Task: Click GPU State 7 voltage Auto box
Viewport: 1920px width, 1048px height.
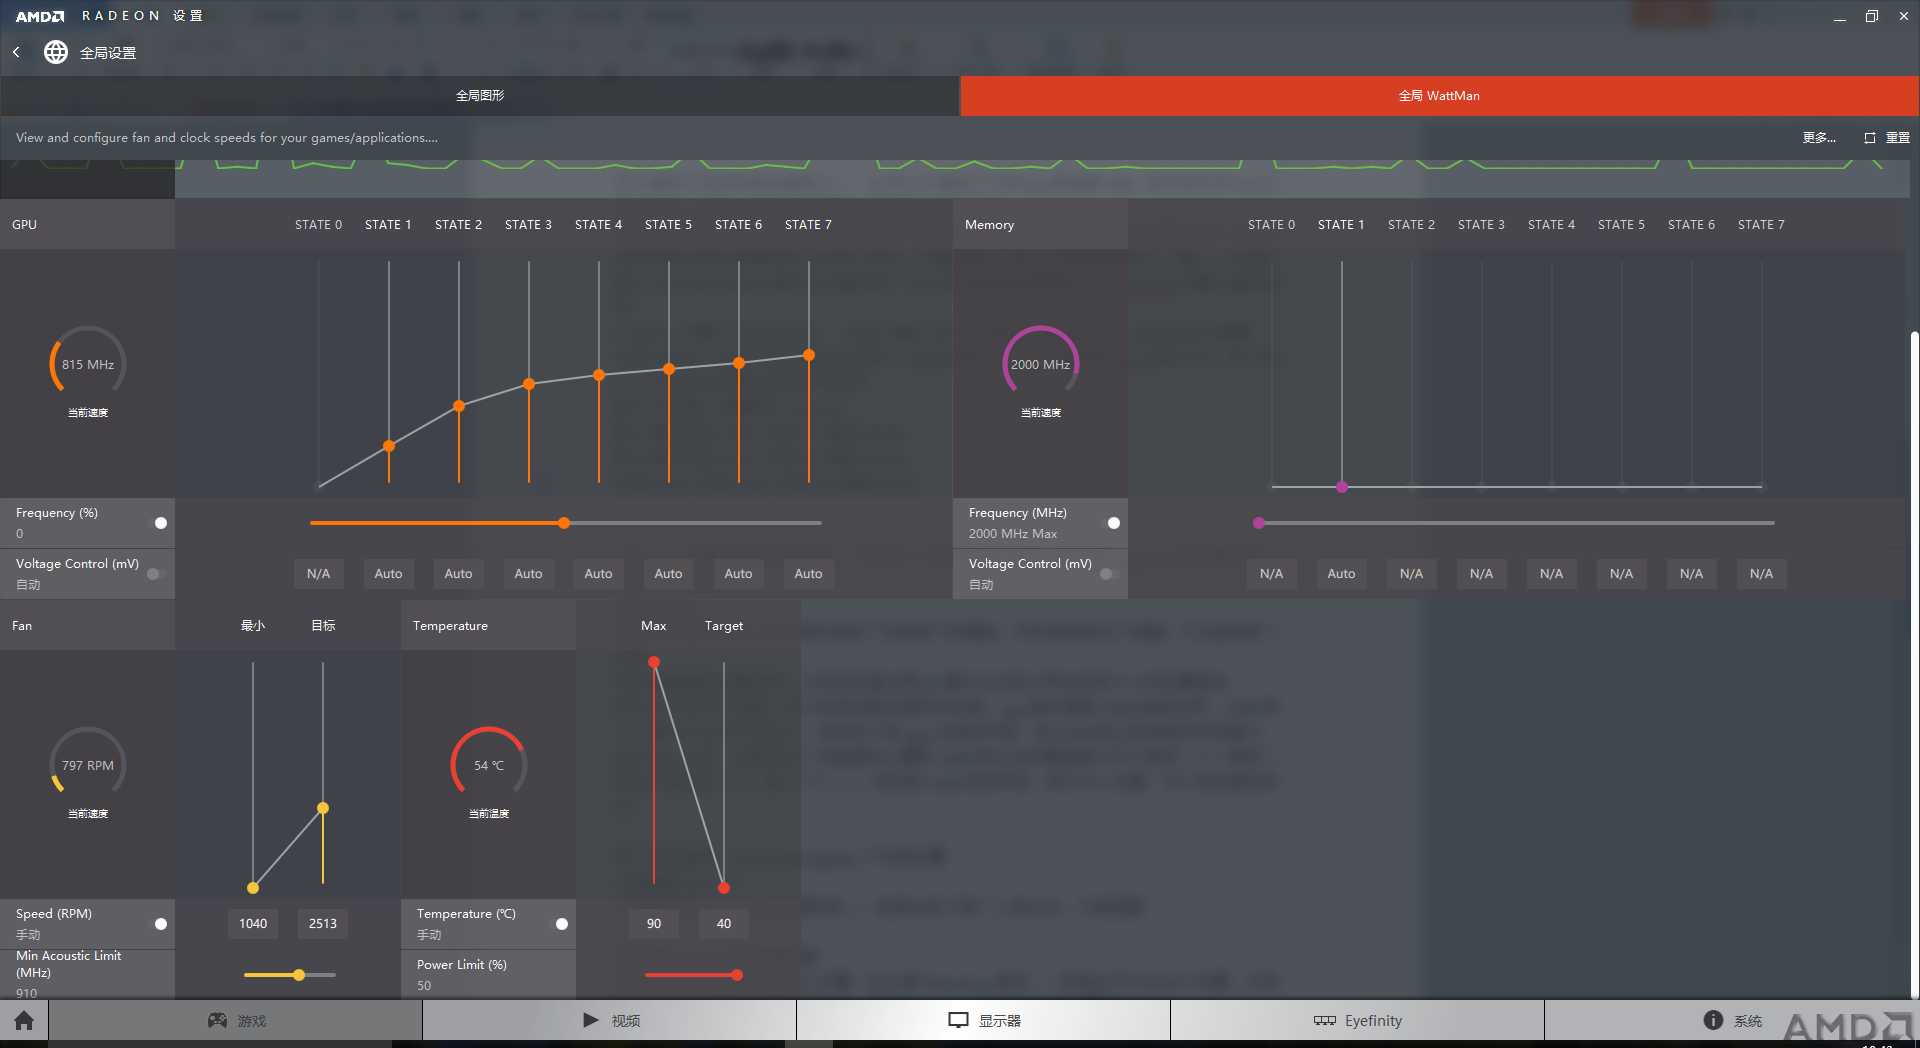Action: pos(809,574)
